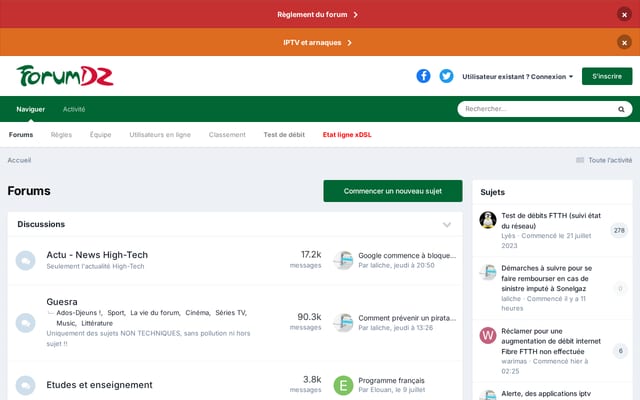Open the Etudes et enseignement forum

point(99,385)
